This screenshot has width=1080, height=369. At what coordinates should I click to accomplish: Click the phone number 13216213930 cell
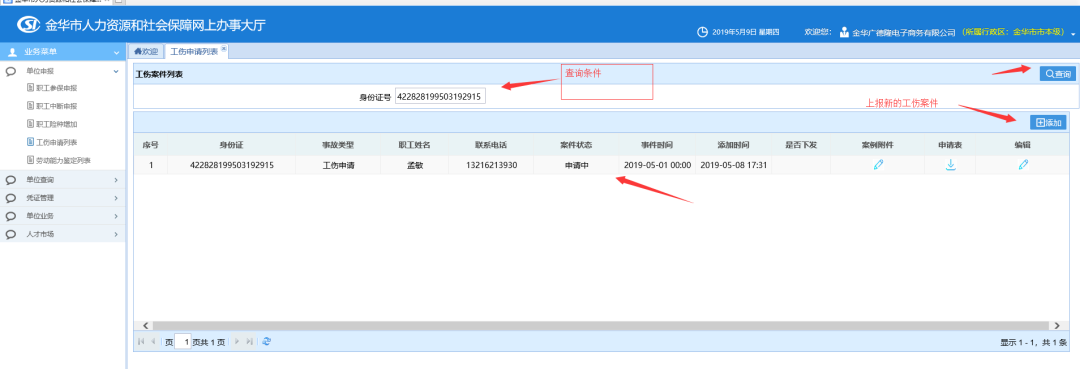pyautogui.click(x=491, y=165)
